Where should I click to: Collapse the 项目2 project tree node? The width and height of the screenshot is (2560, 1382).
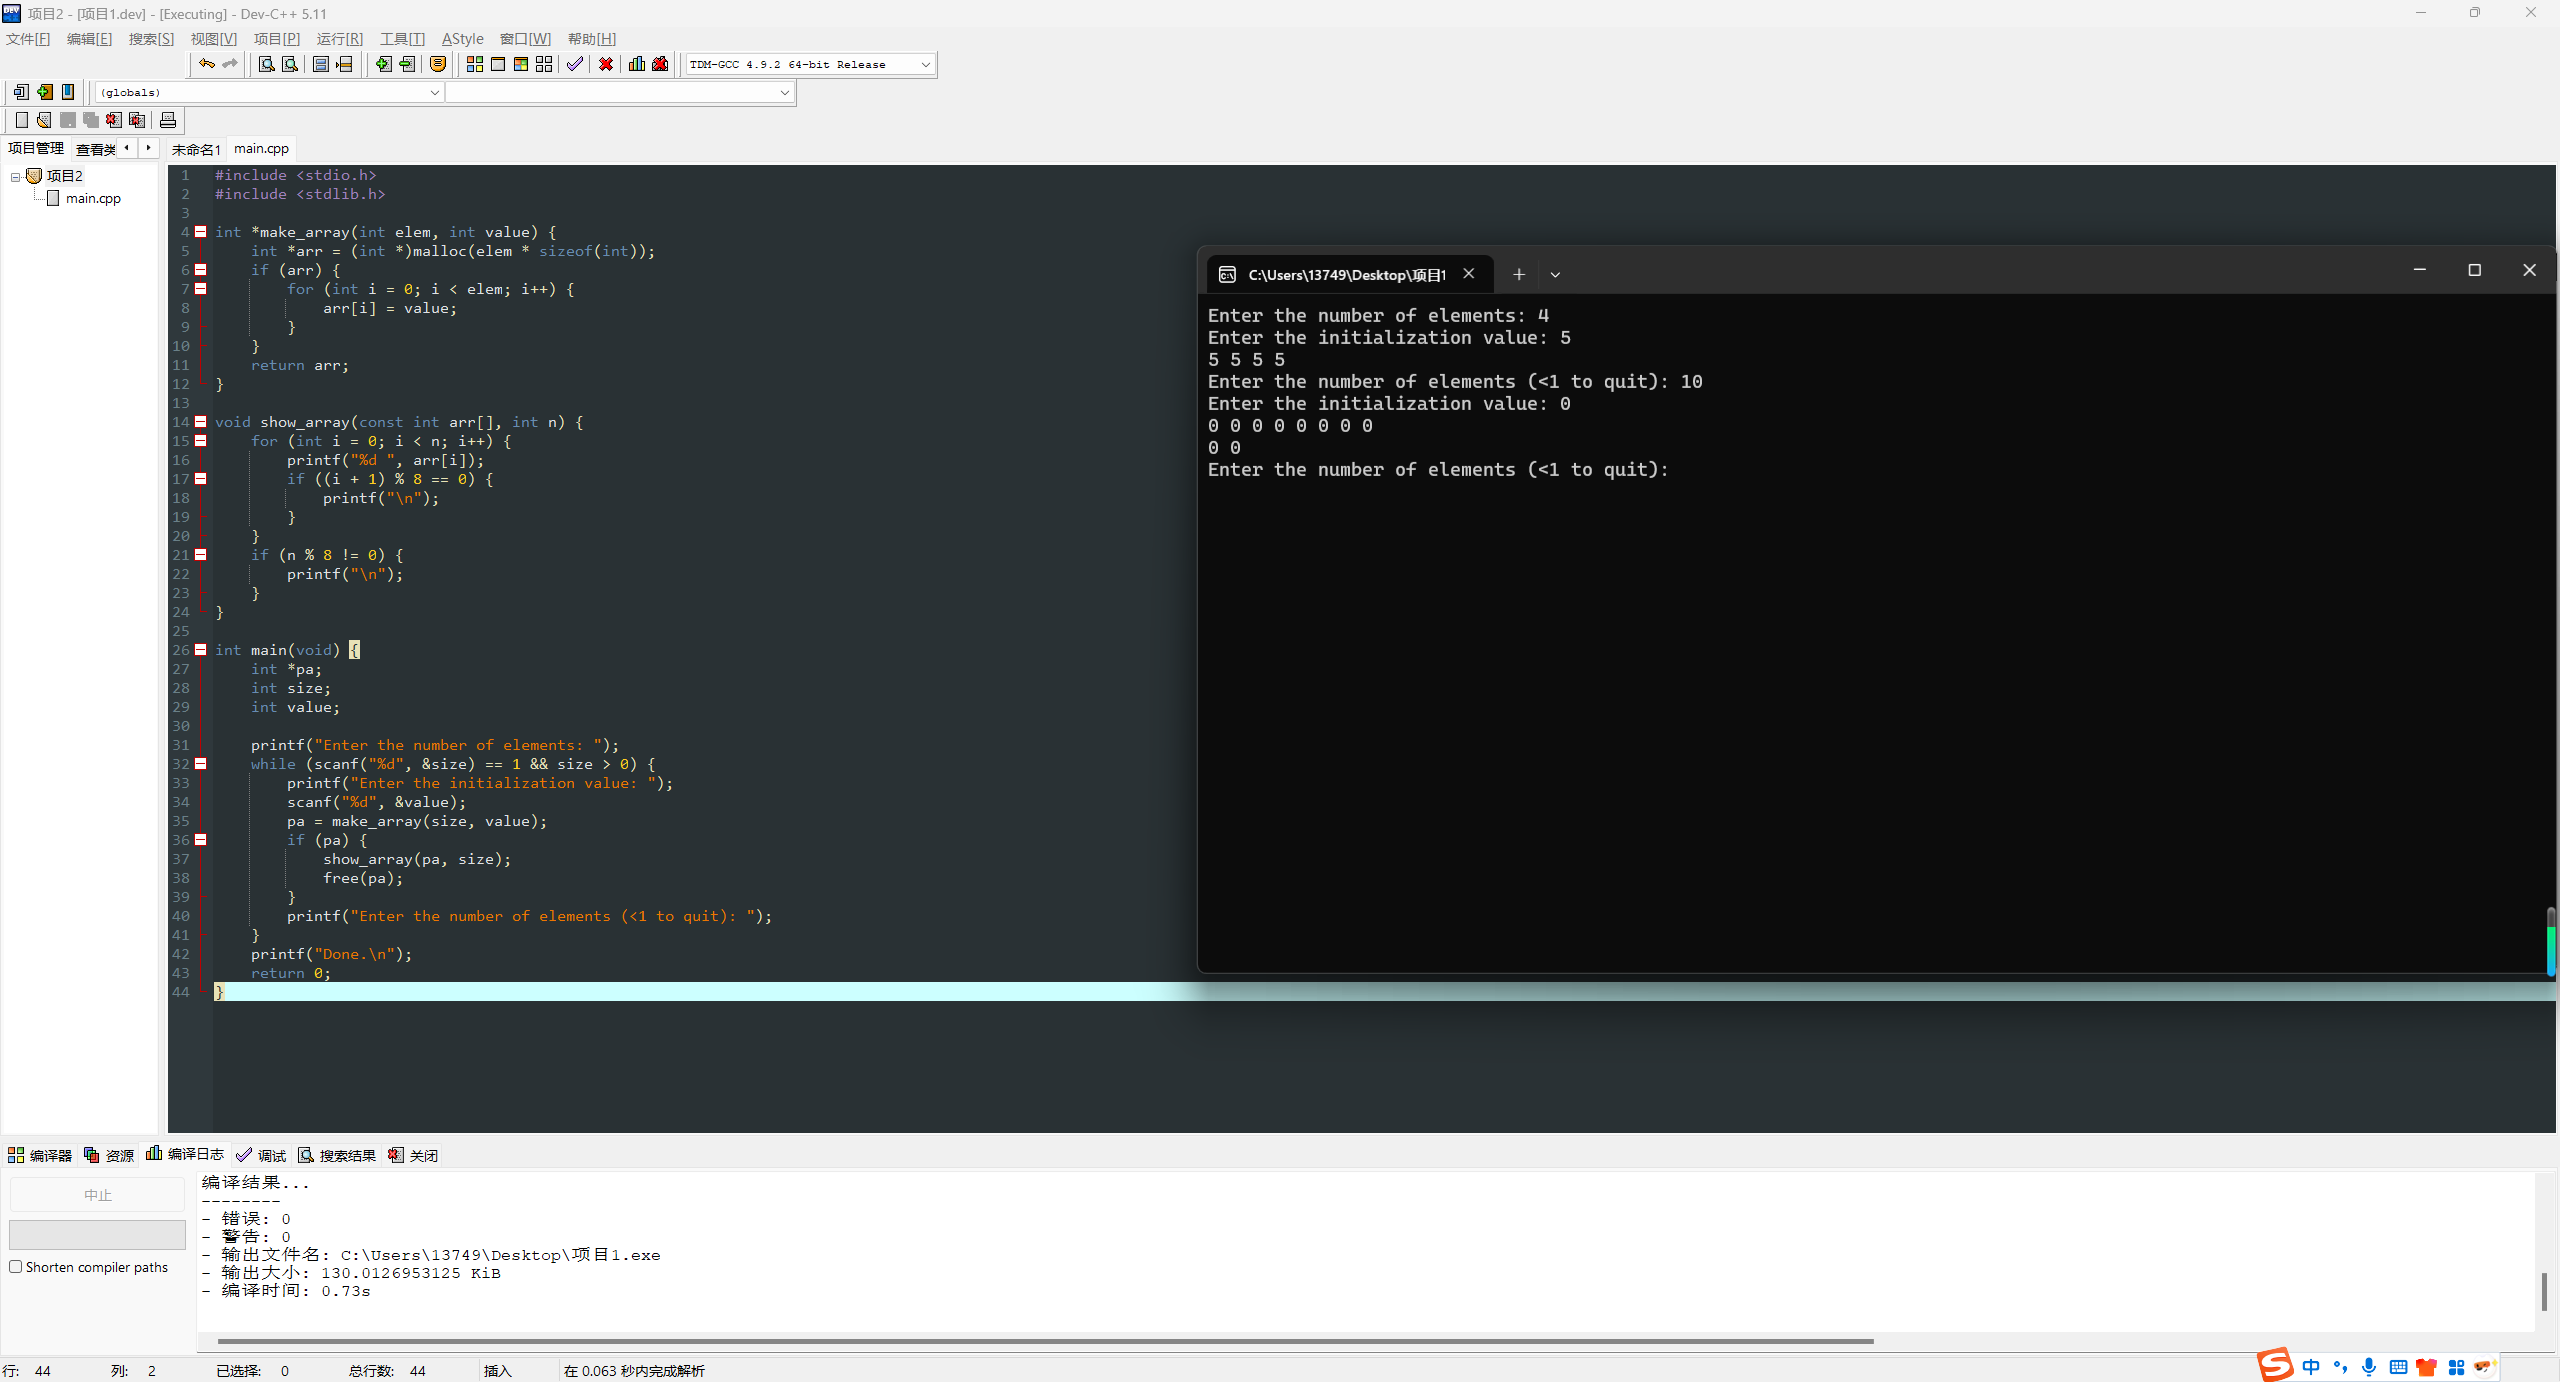coord(16,176)
